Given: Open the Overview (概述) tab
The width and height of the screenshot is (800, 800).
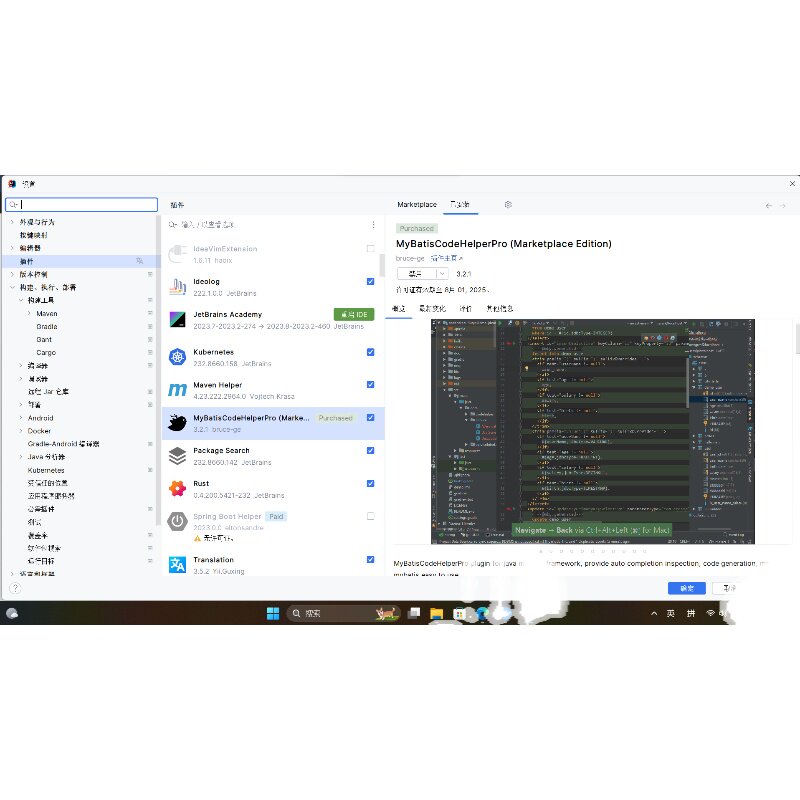Looking at the screenshot, I should (x=398, y=309).
